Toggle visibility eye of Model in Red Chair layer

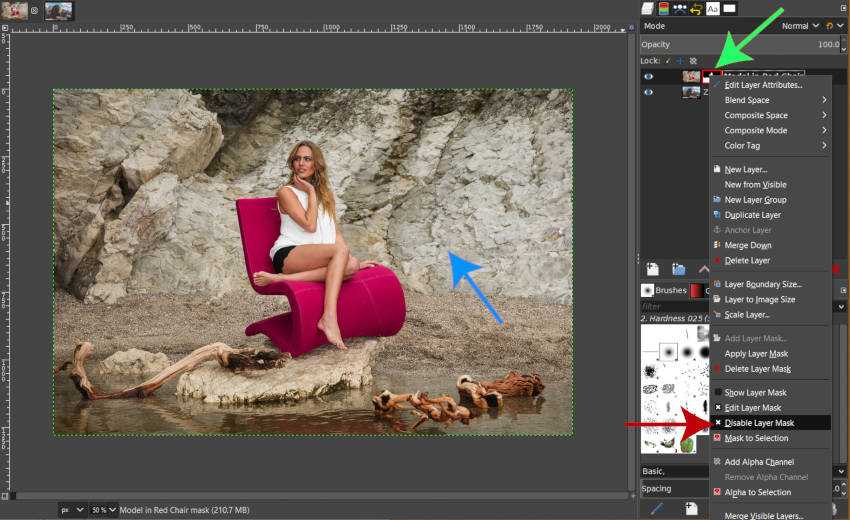(x=648, y=76)
